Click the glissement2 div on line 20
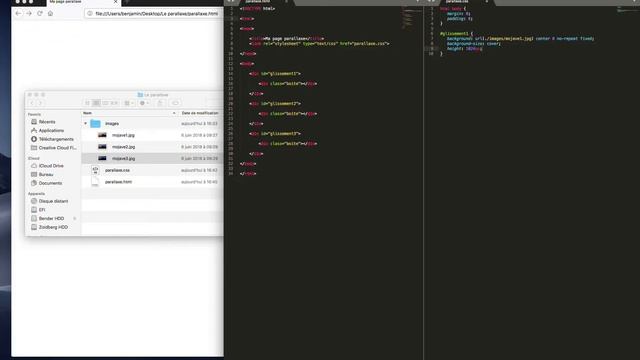Viewport: 640px width, 360px height. pyautogui.click(x=275, y=104)
